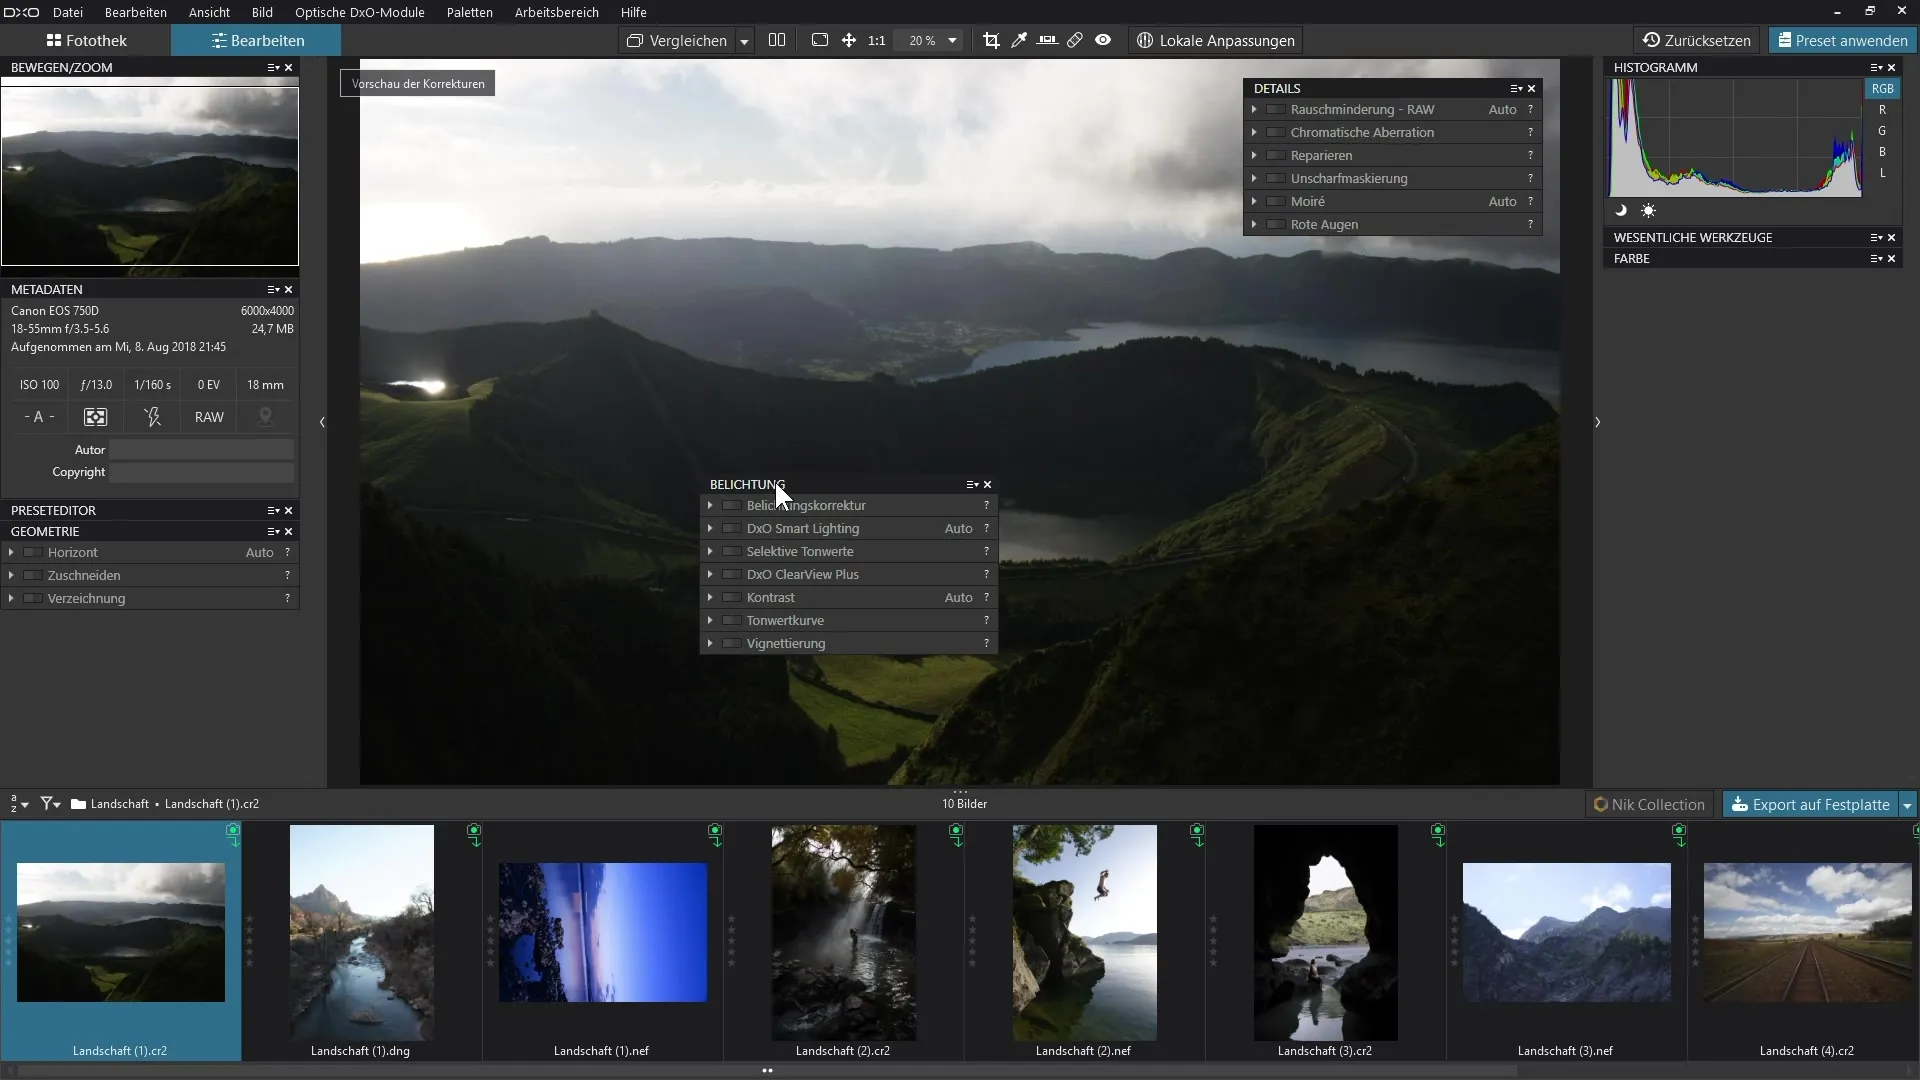Open Details palette options menu

[1516, 88]
